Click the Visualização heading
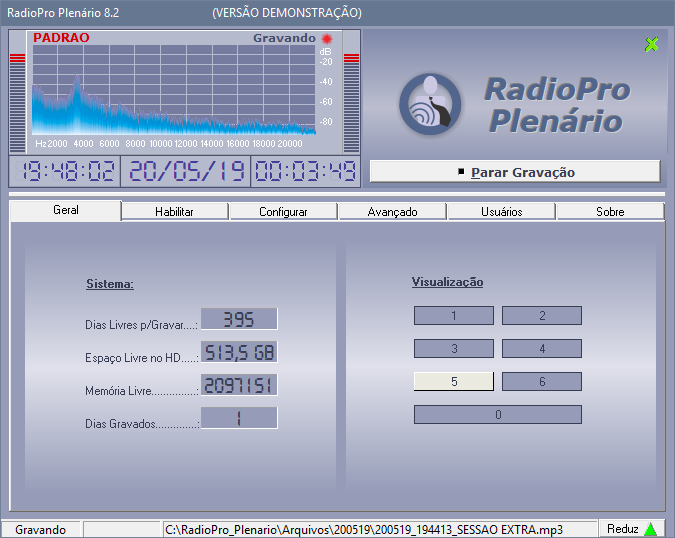Image resolution: width=675 pixels, height=538 pixels. point(447,282)
